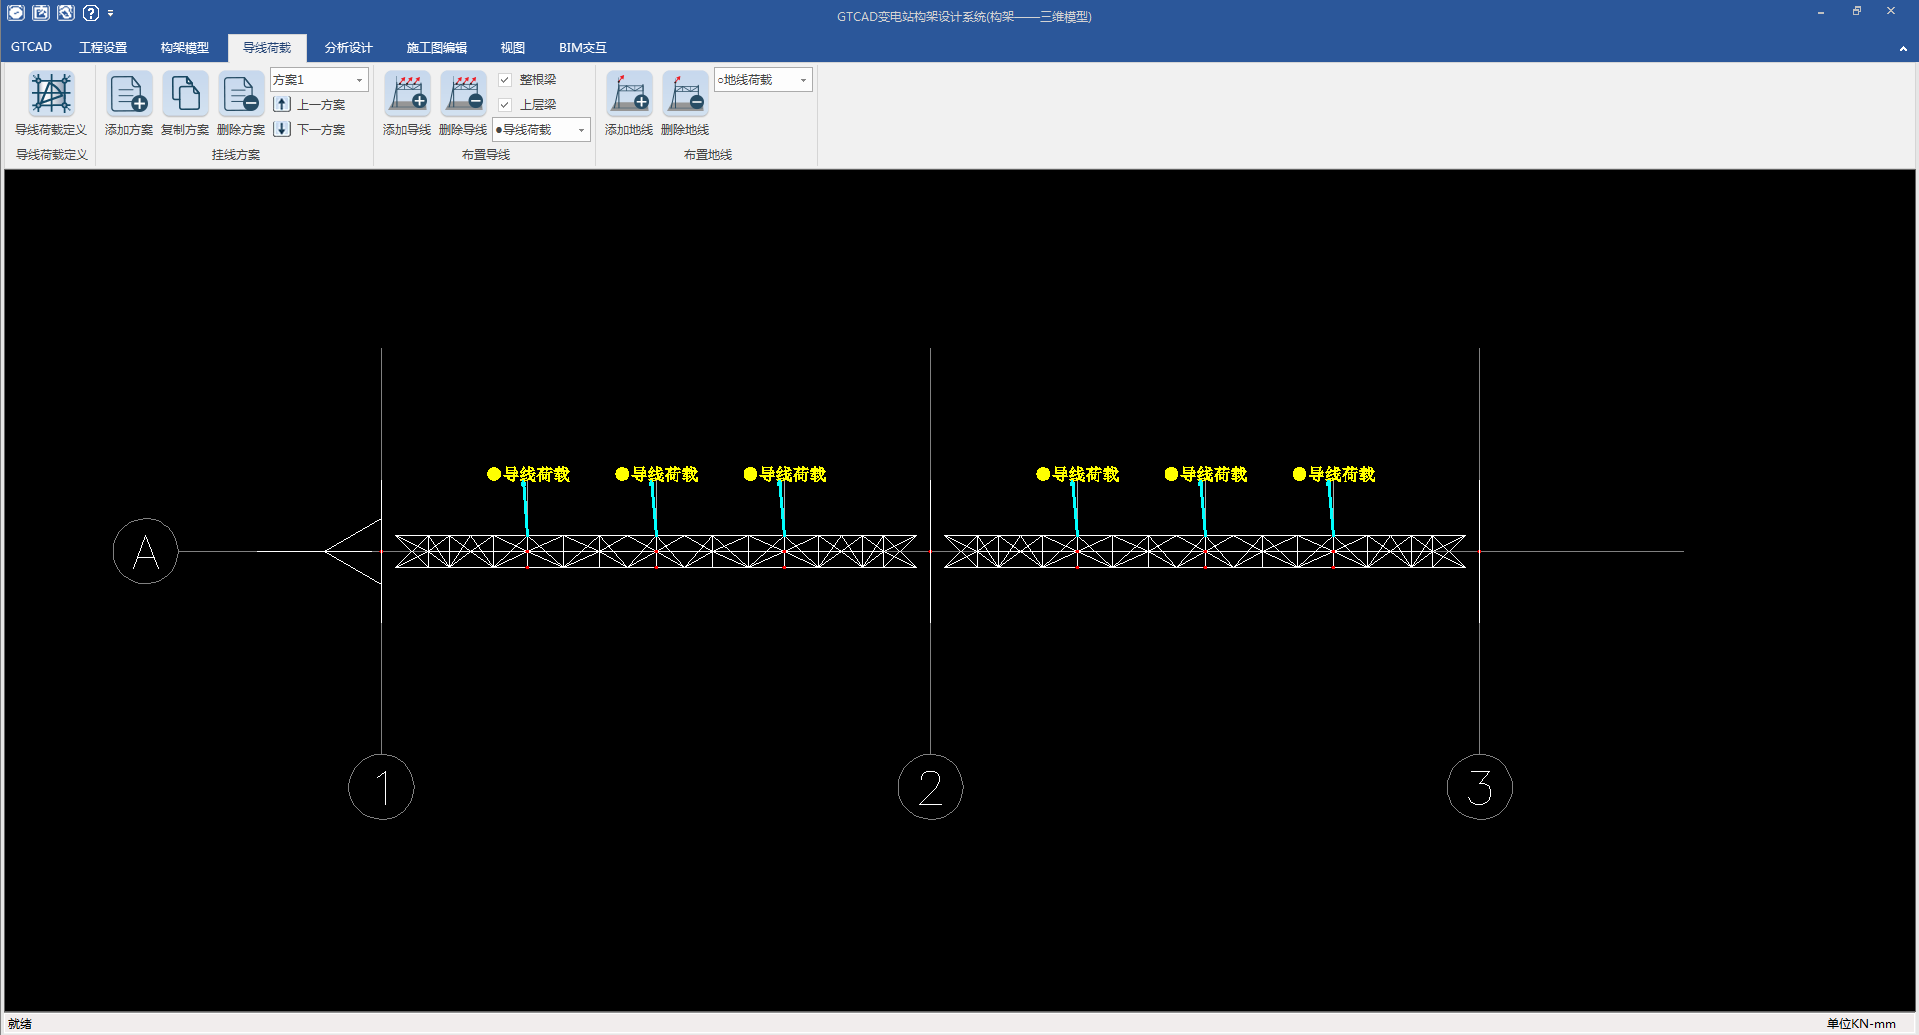Open the 地线荷载 dropdown

(x=803, y=80)
